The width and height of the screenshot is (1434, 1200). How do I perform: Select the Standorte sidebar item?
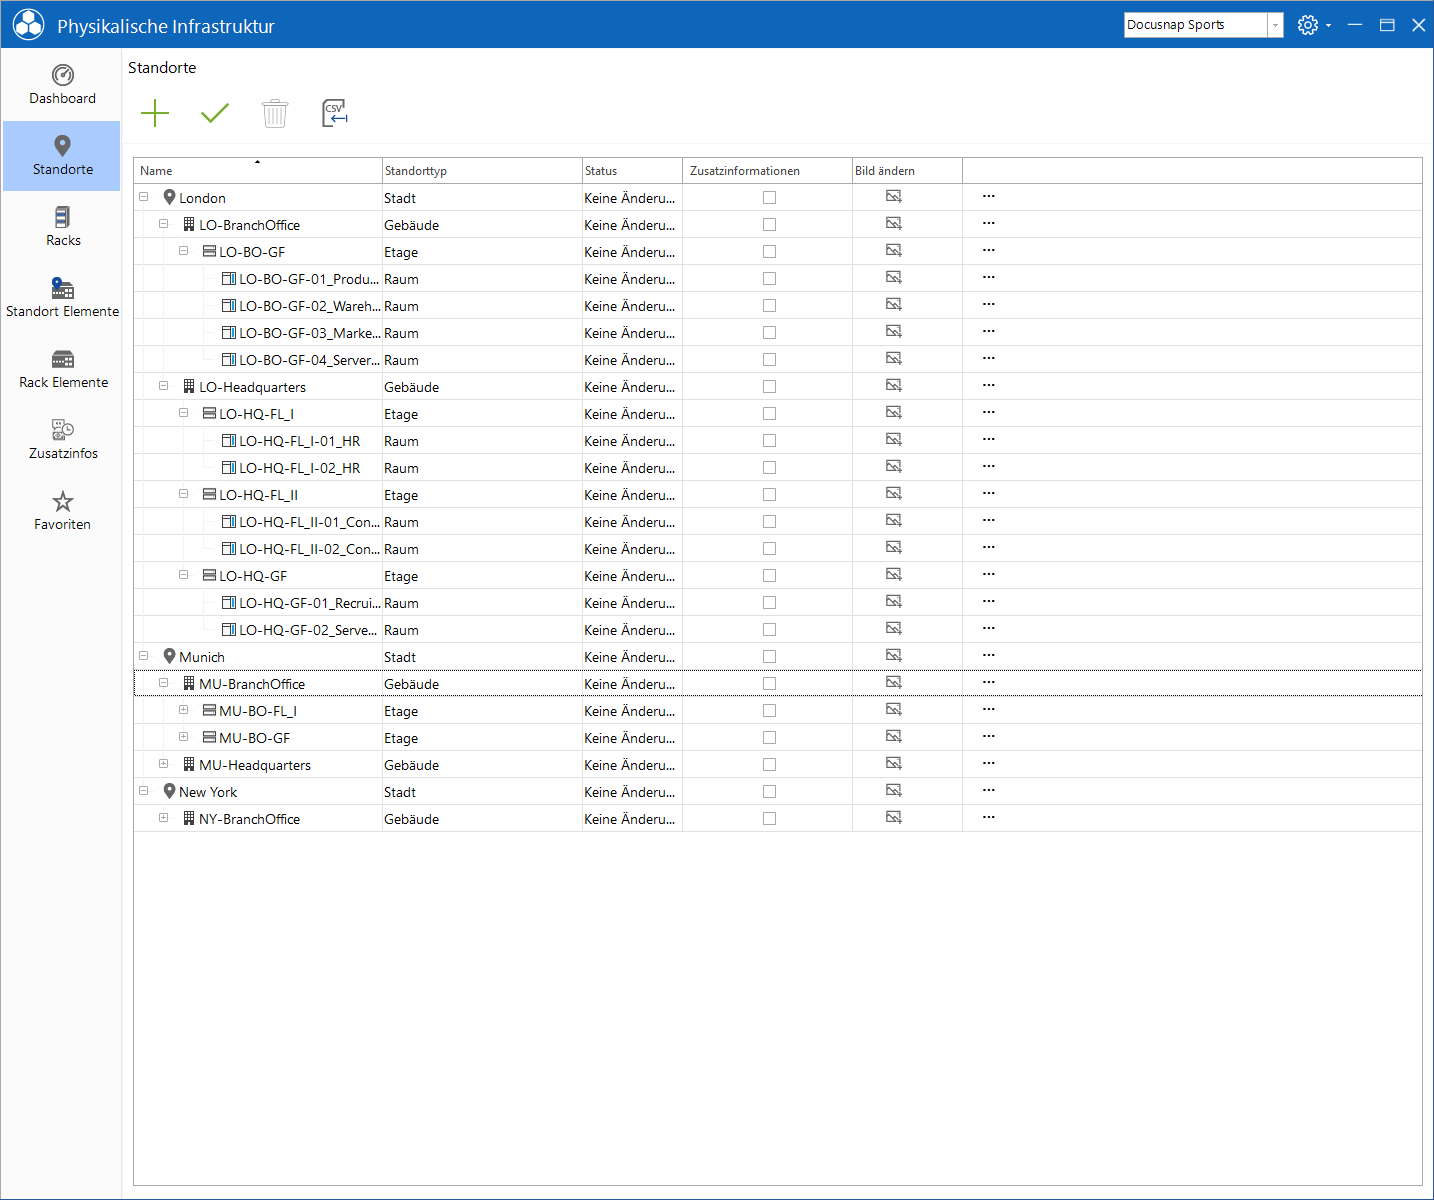tap(62, 156)
